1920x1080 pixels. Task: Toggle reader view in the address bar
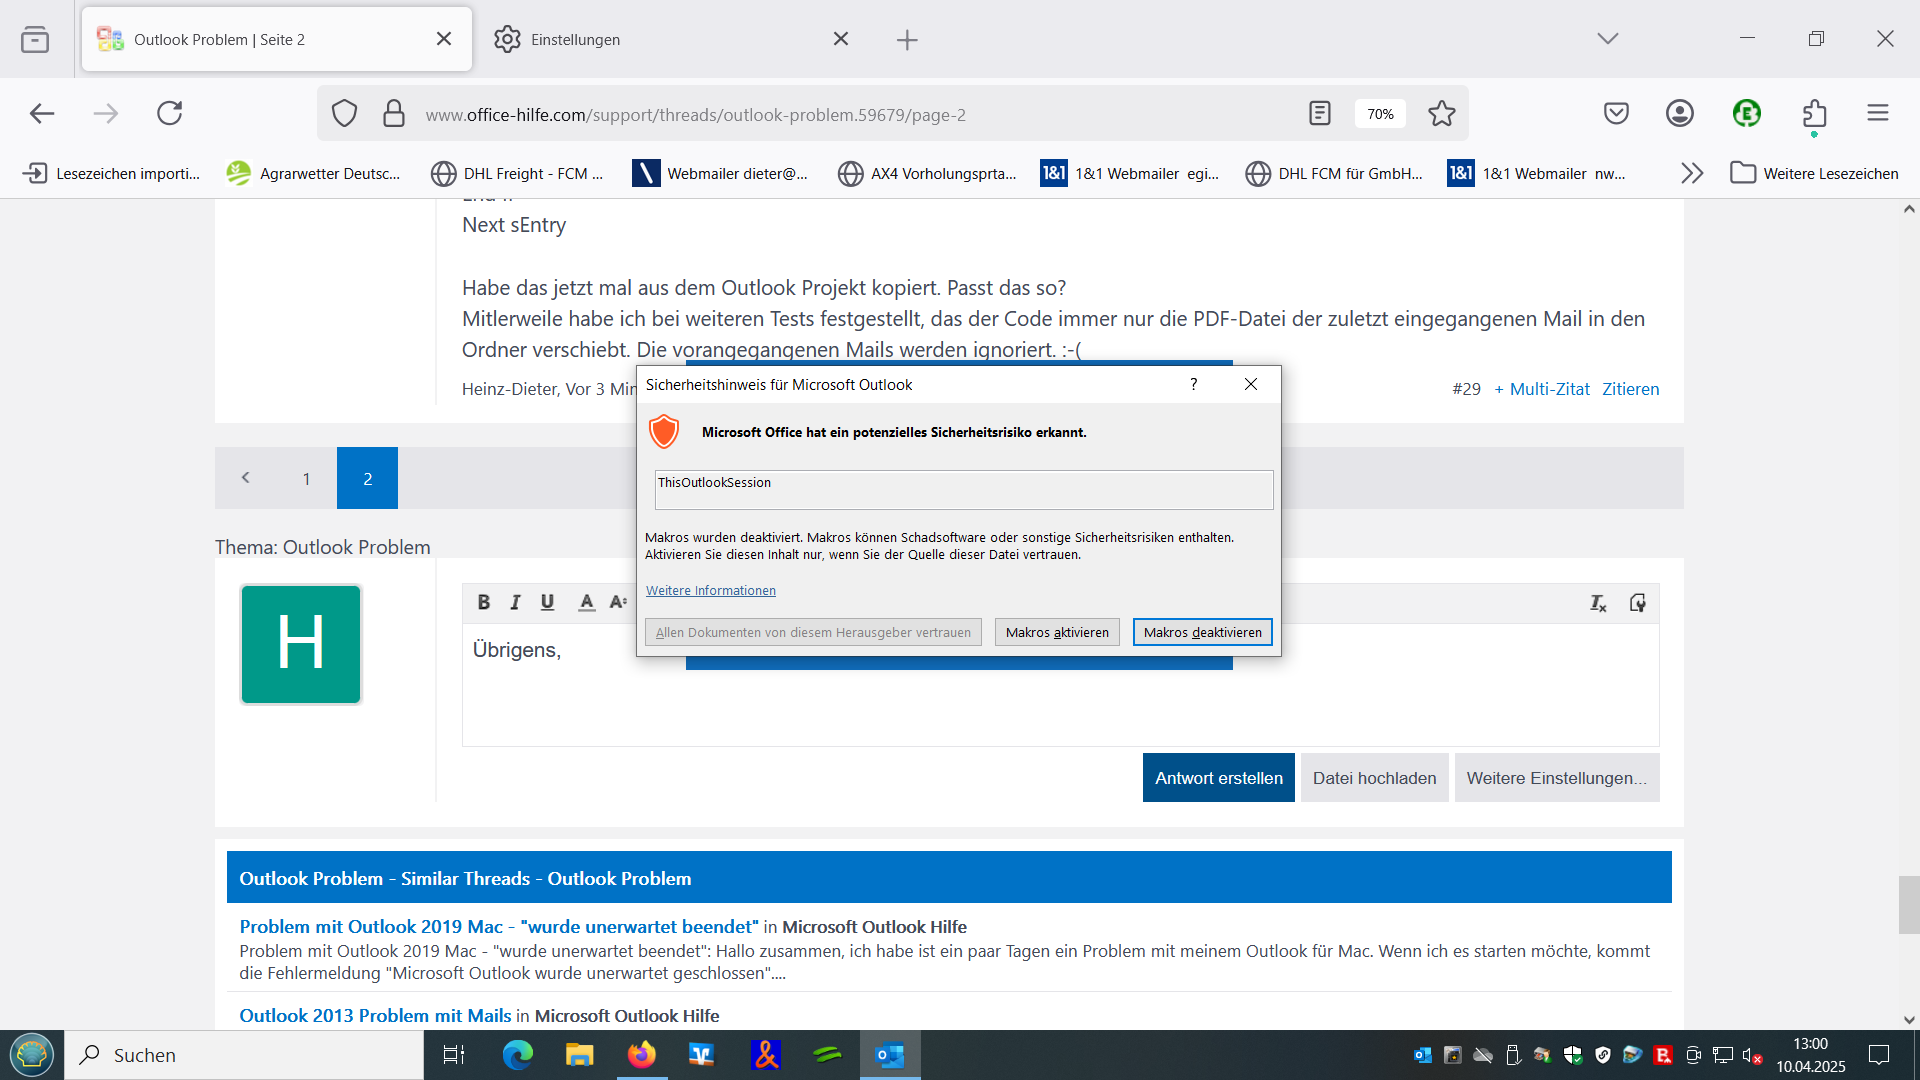point(1320,114)
